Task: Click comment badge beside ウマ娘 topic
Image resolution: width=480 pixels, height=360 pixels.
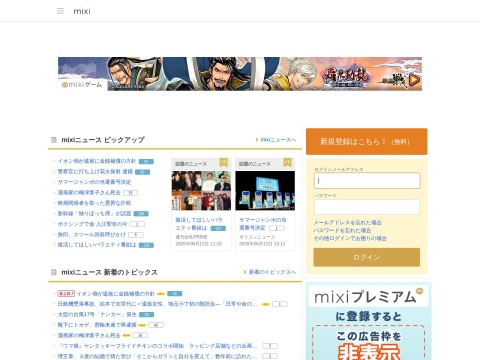Action: (270, 346)
